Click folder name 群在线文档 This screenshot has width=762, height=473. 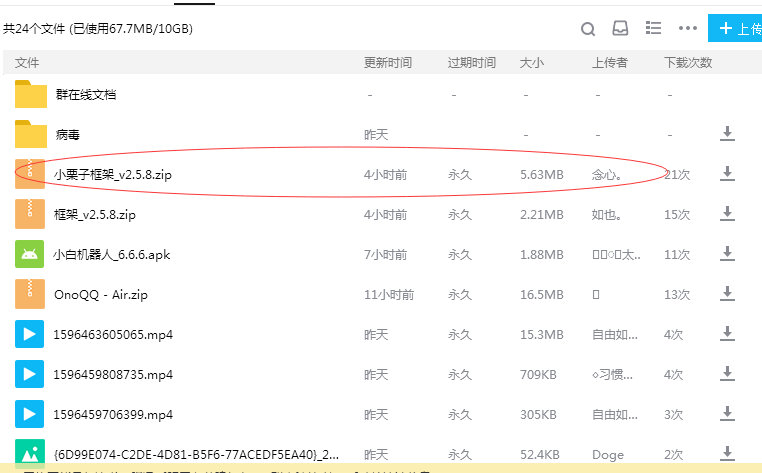pos(86,94)
